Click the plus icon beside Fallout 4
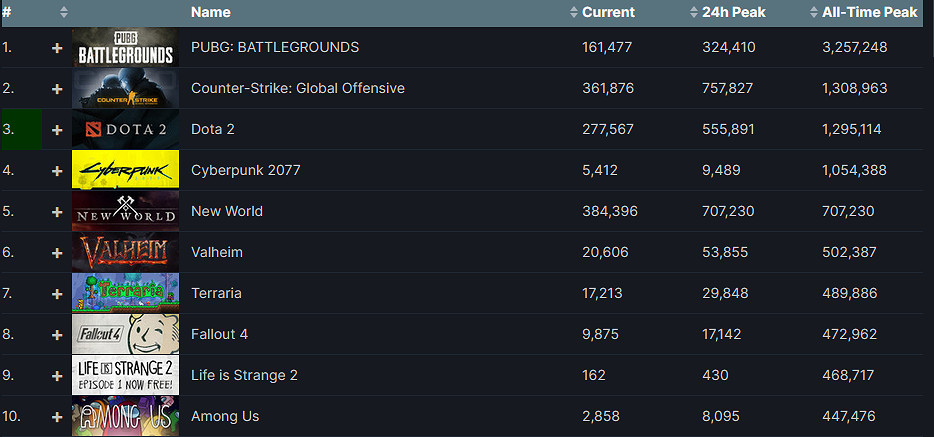The height and width of the screenshot is (437, 934). 57,335
